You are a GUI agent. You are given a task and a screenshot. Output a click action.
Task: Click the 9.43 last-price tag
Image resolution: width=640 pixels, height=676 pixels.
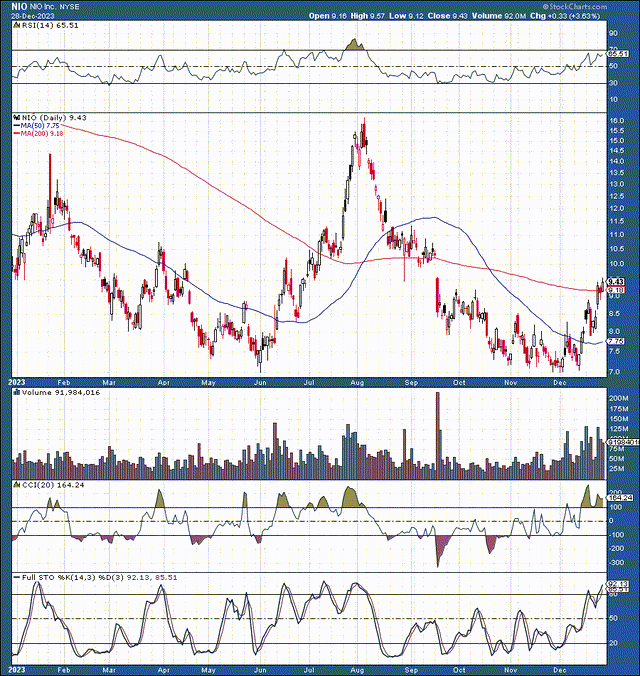[615, 281]
